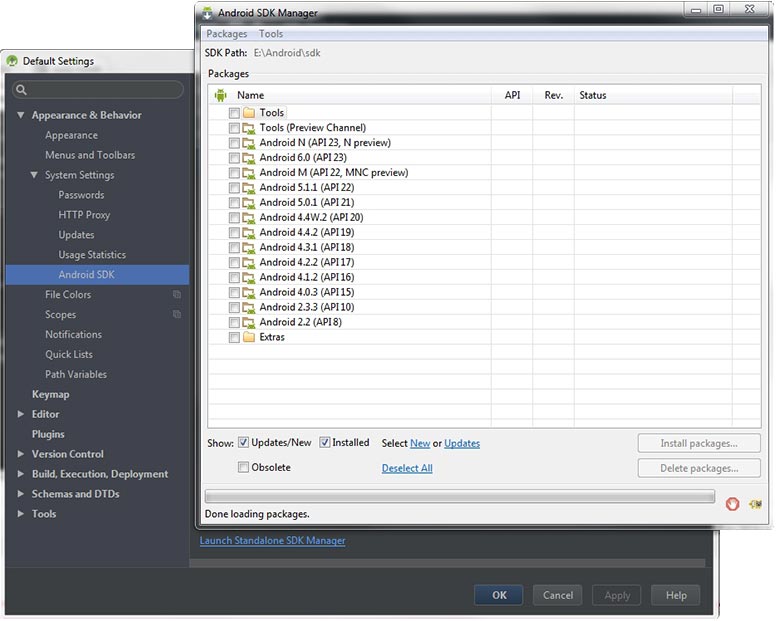Click the New selection link
Screen dimensions: 776x621
(420, 443)
